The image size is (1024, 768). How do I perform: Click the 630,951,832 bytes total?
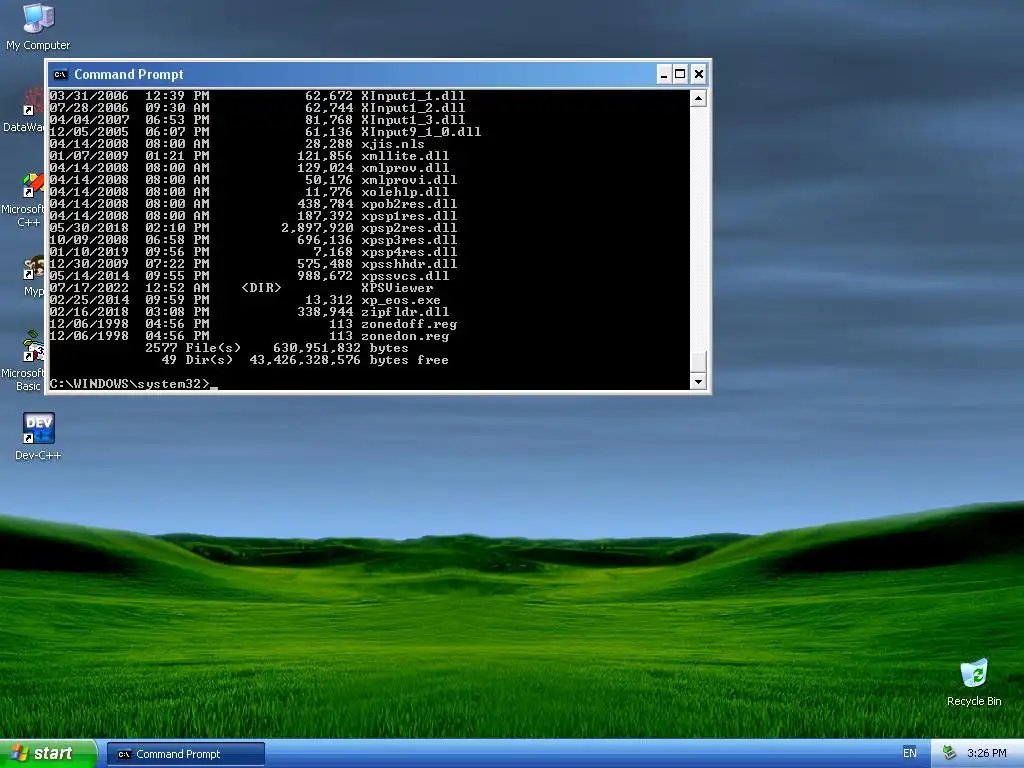click(340, 348)
